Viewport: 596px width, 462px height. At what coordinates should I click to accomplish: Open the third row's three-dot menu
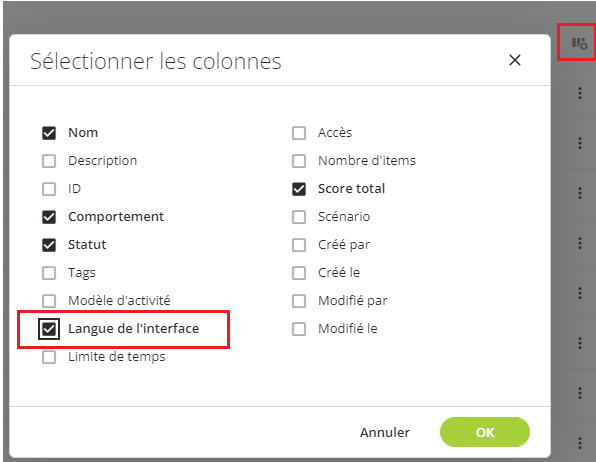(580, 193)
